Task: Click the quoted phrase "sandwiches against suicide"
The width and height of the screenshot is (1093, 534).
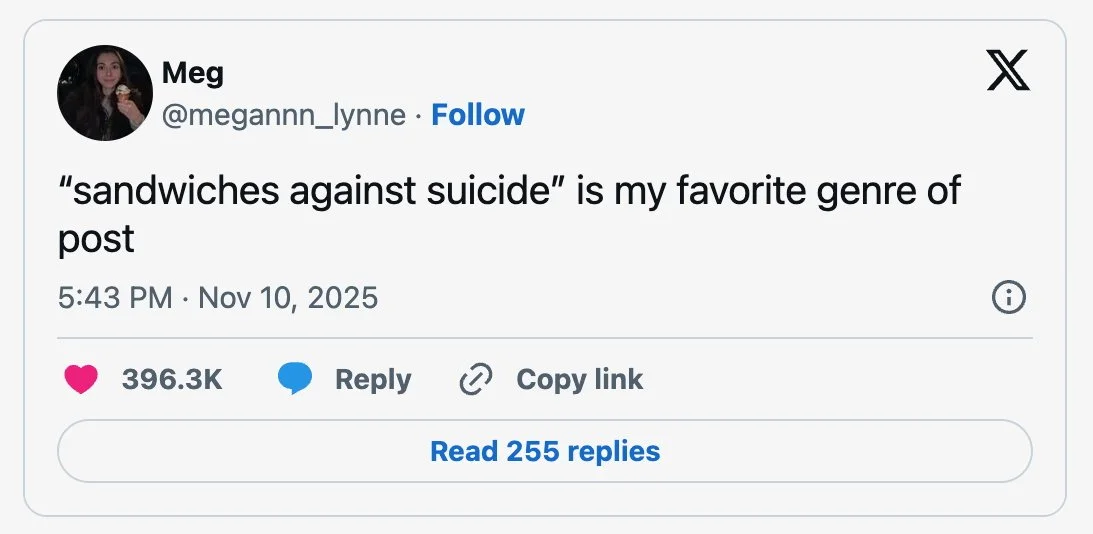Action: click(313, 190)
